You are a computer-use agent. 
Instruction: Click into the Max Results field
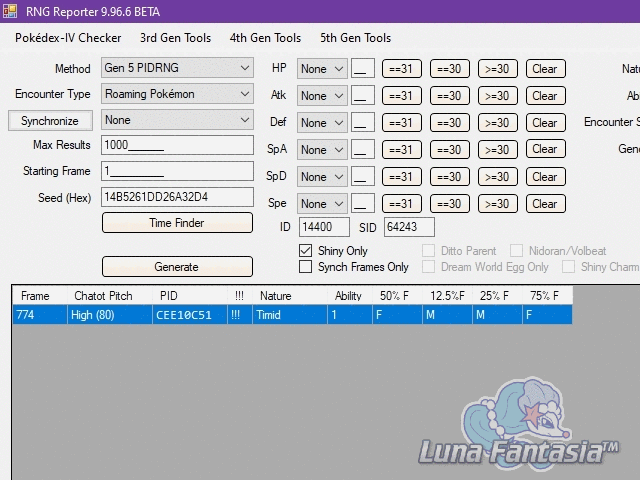(x=177, y=145)
